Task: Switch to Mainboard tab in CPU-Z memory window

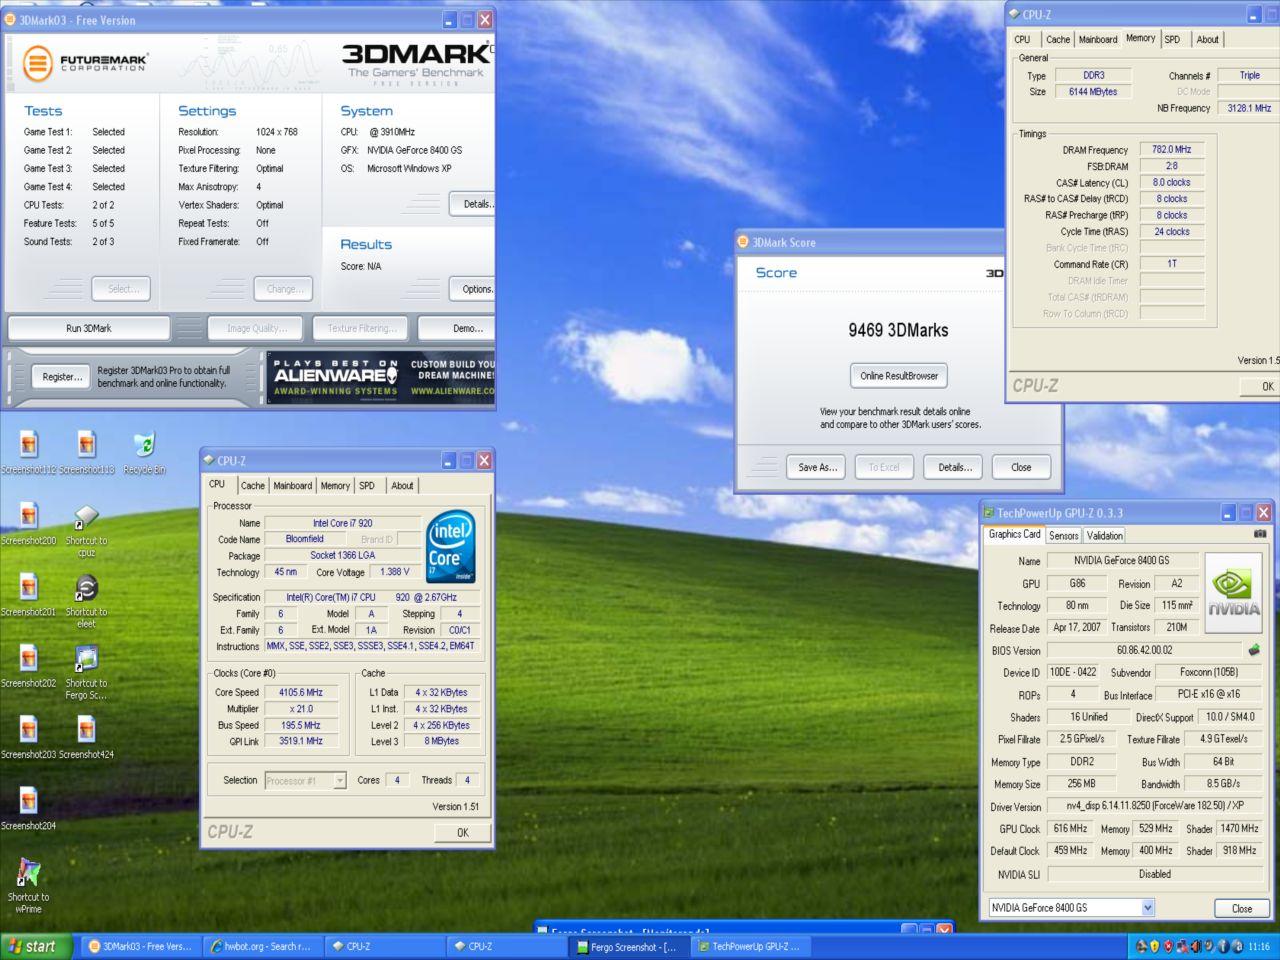Action: click(x=1098, y=39)
